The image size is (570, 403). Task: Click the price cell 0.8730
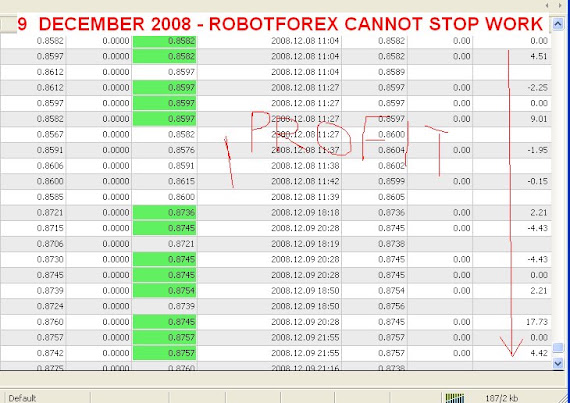point(50,259)
